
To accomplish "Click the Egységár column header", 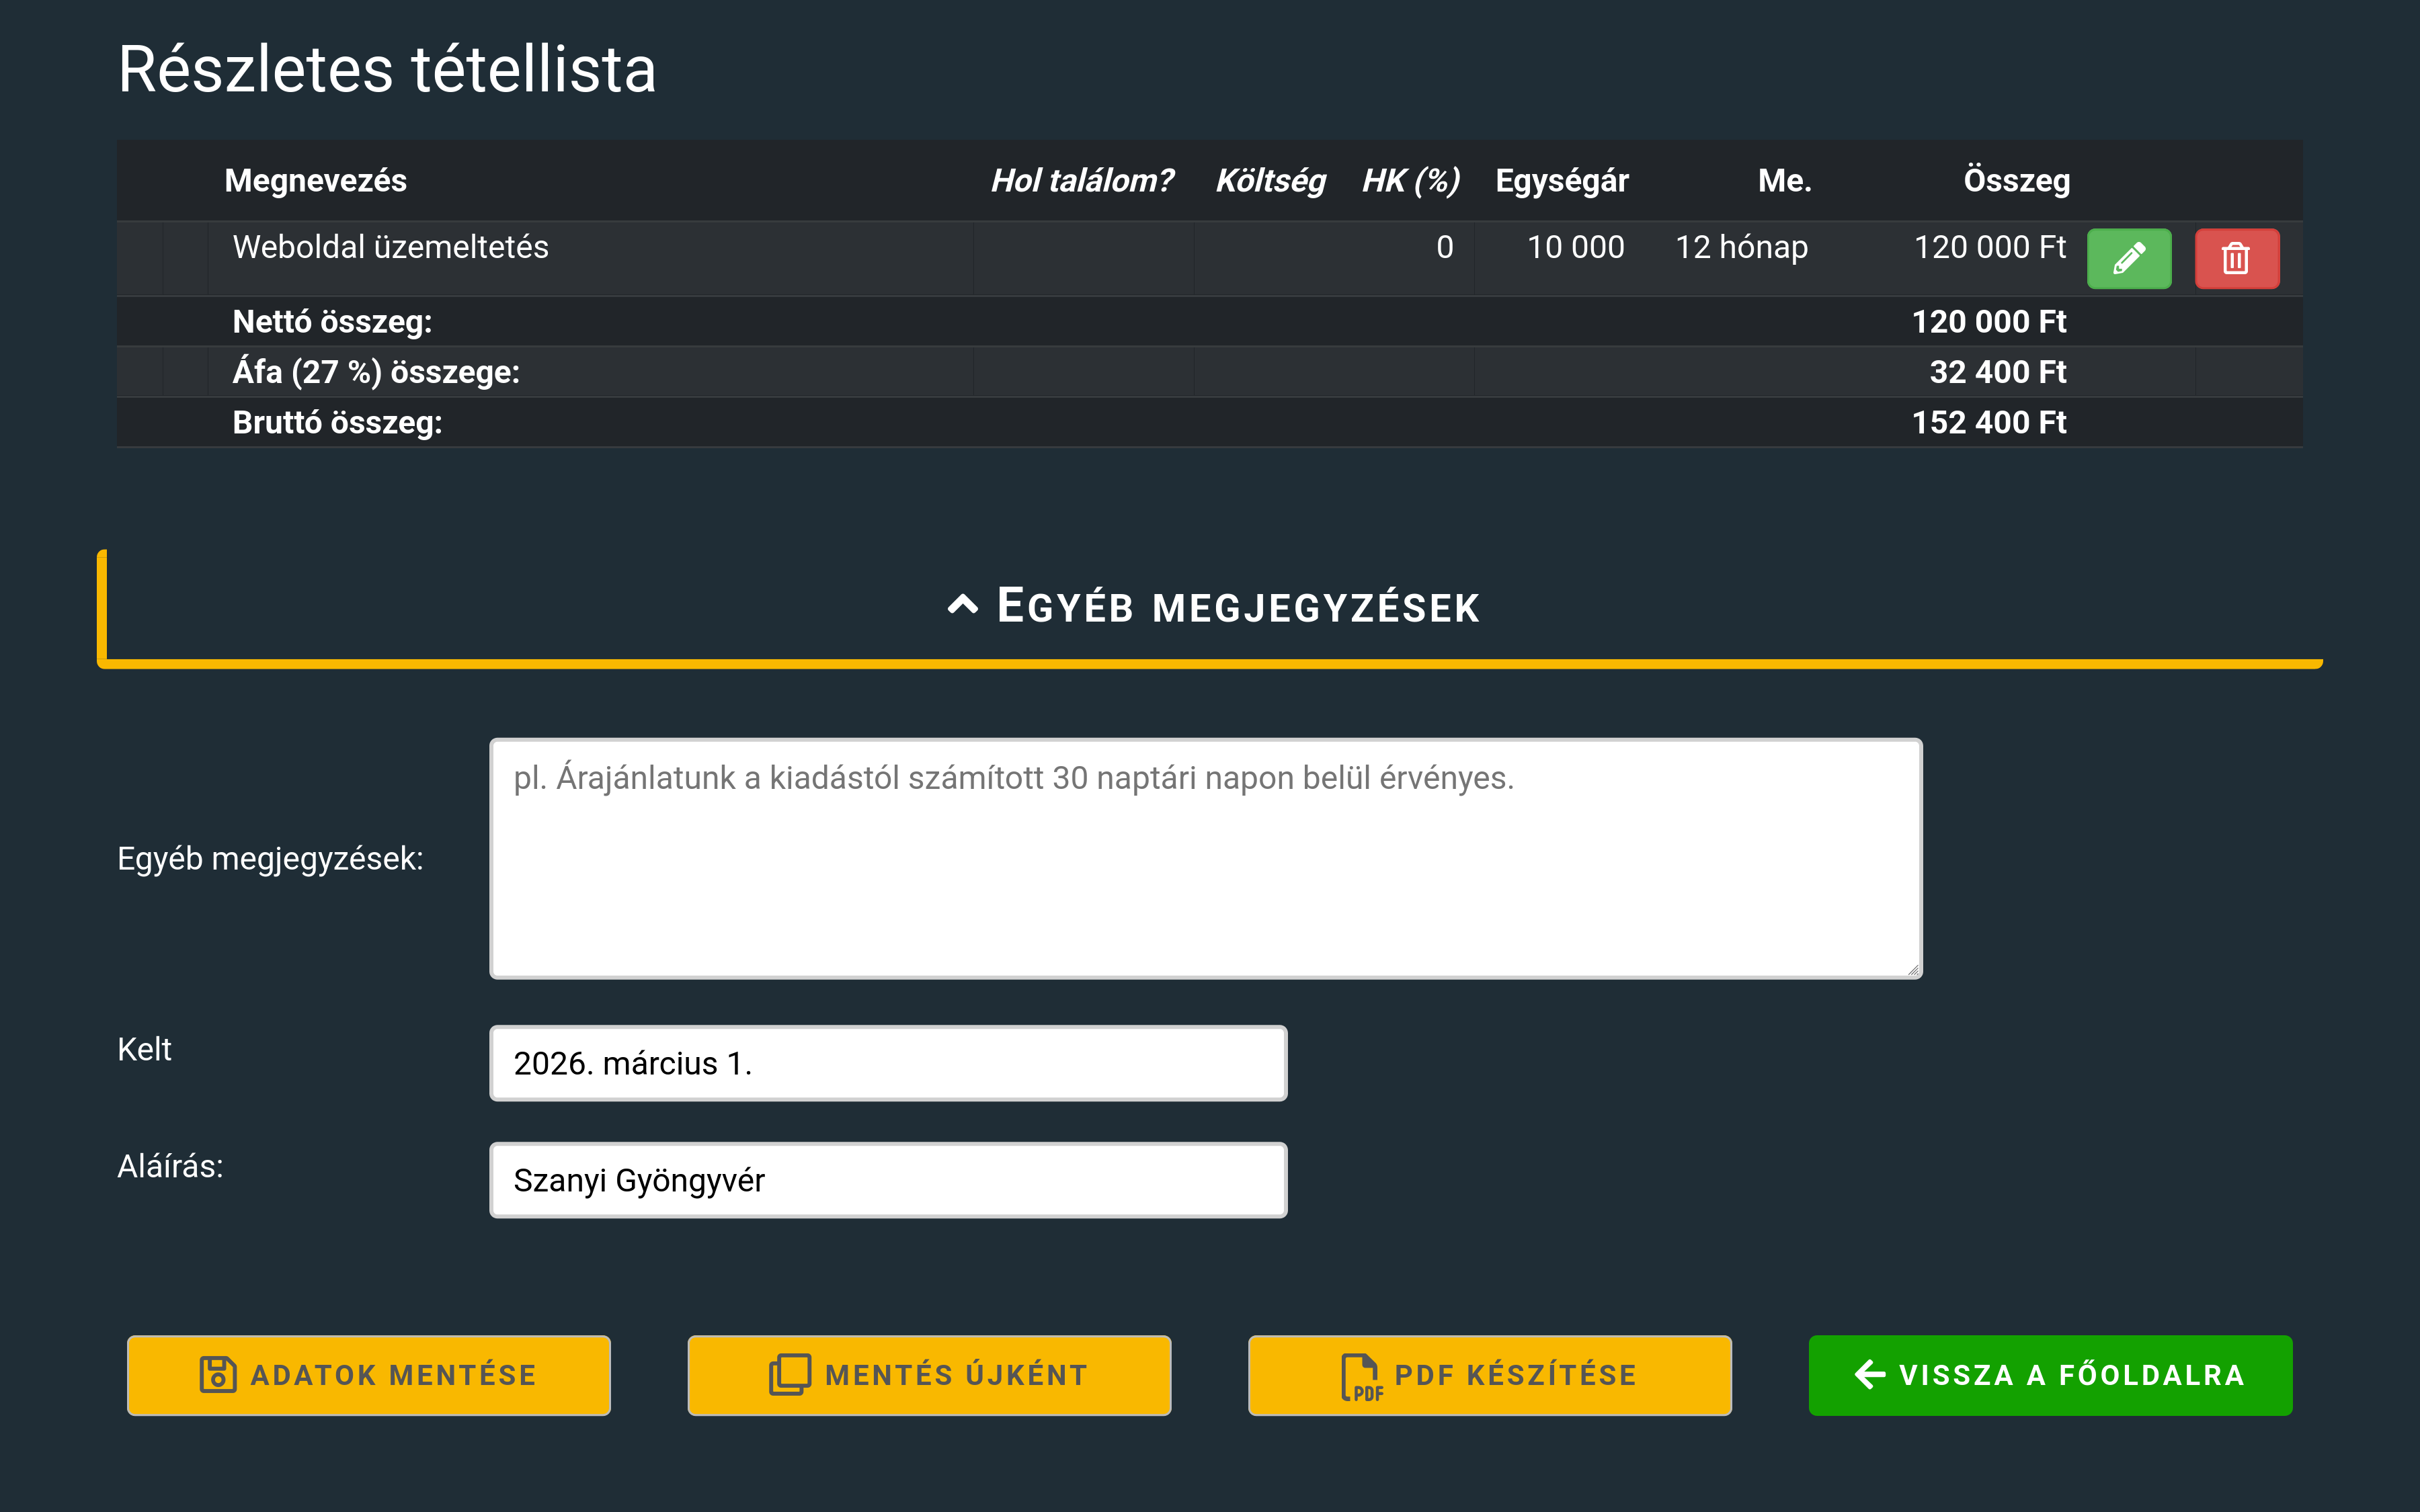I will pos(1562,180).
